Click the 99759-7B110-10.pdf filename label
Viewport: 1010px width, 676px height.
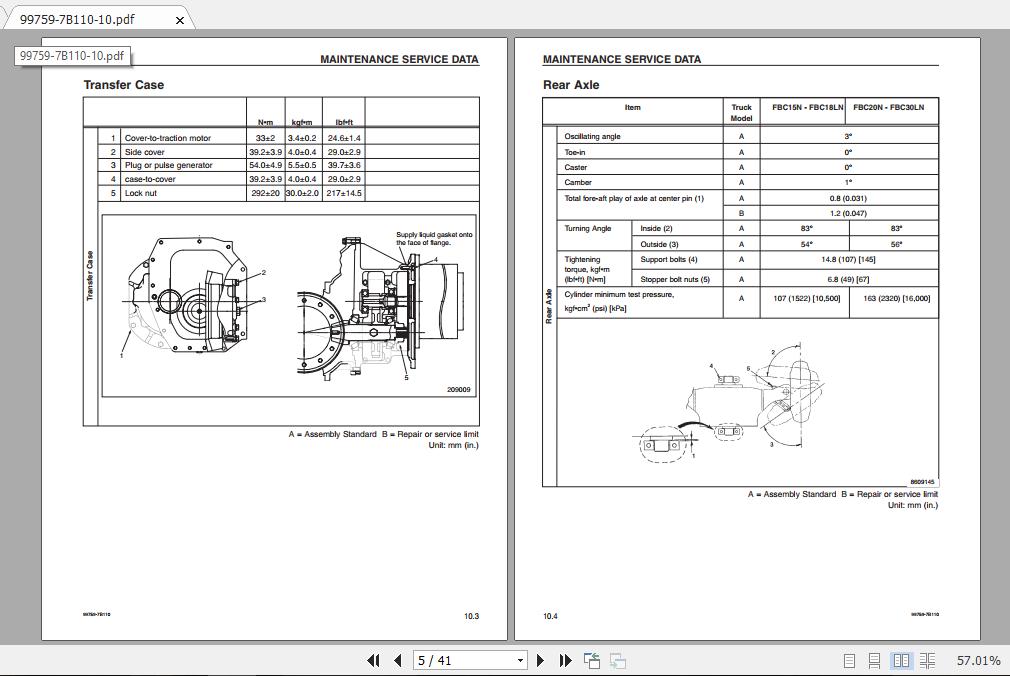tap(70, 56)
